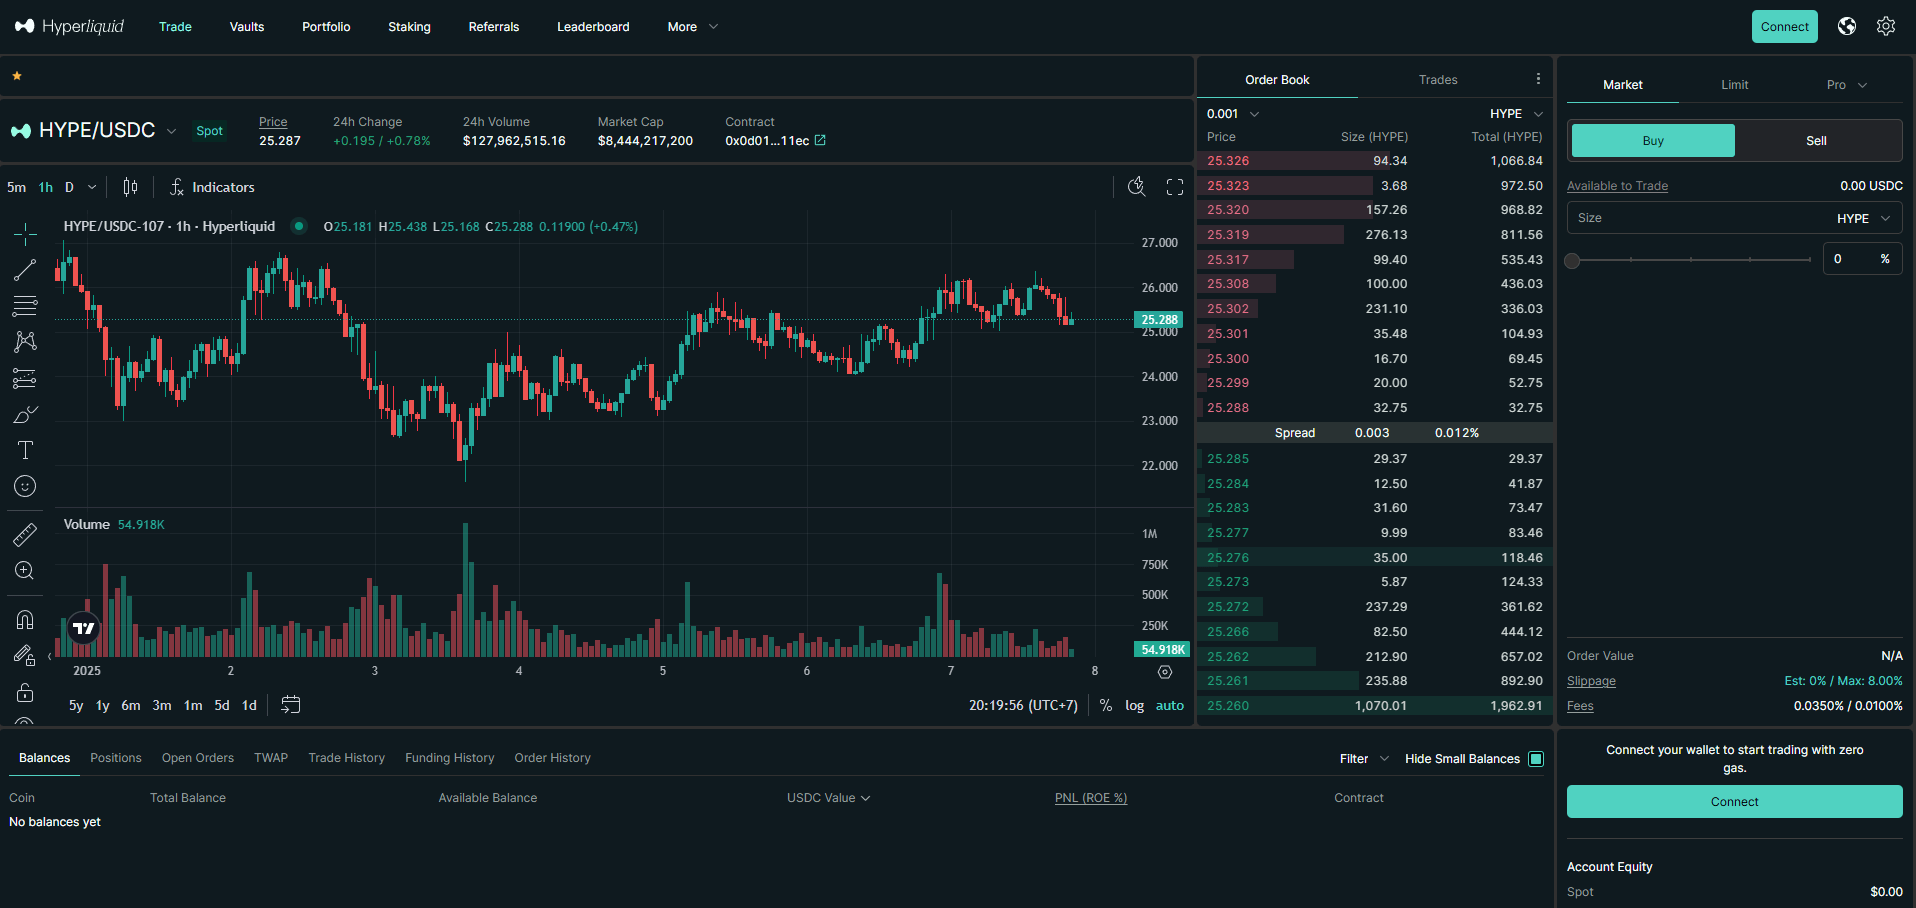The height and width of the screenshot is (908, 1916).
Task: Switch chart to 1h interval
Action: tap(46, 187)
